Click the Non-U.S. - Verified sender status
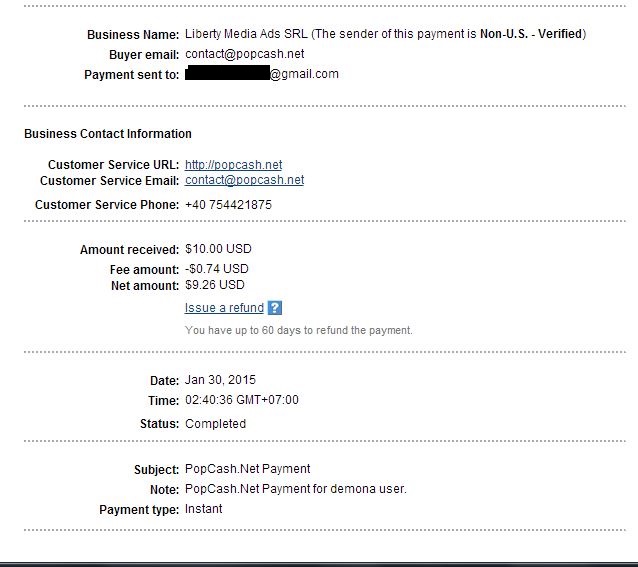This screenshot has width=638, height=567. click(531, 34)
